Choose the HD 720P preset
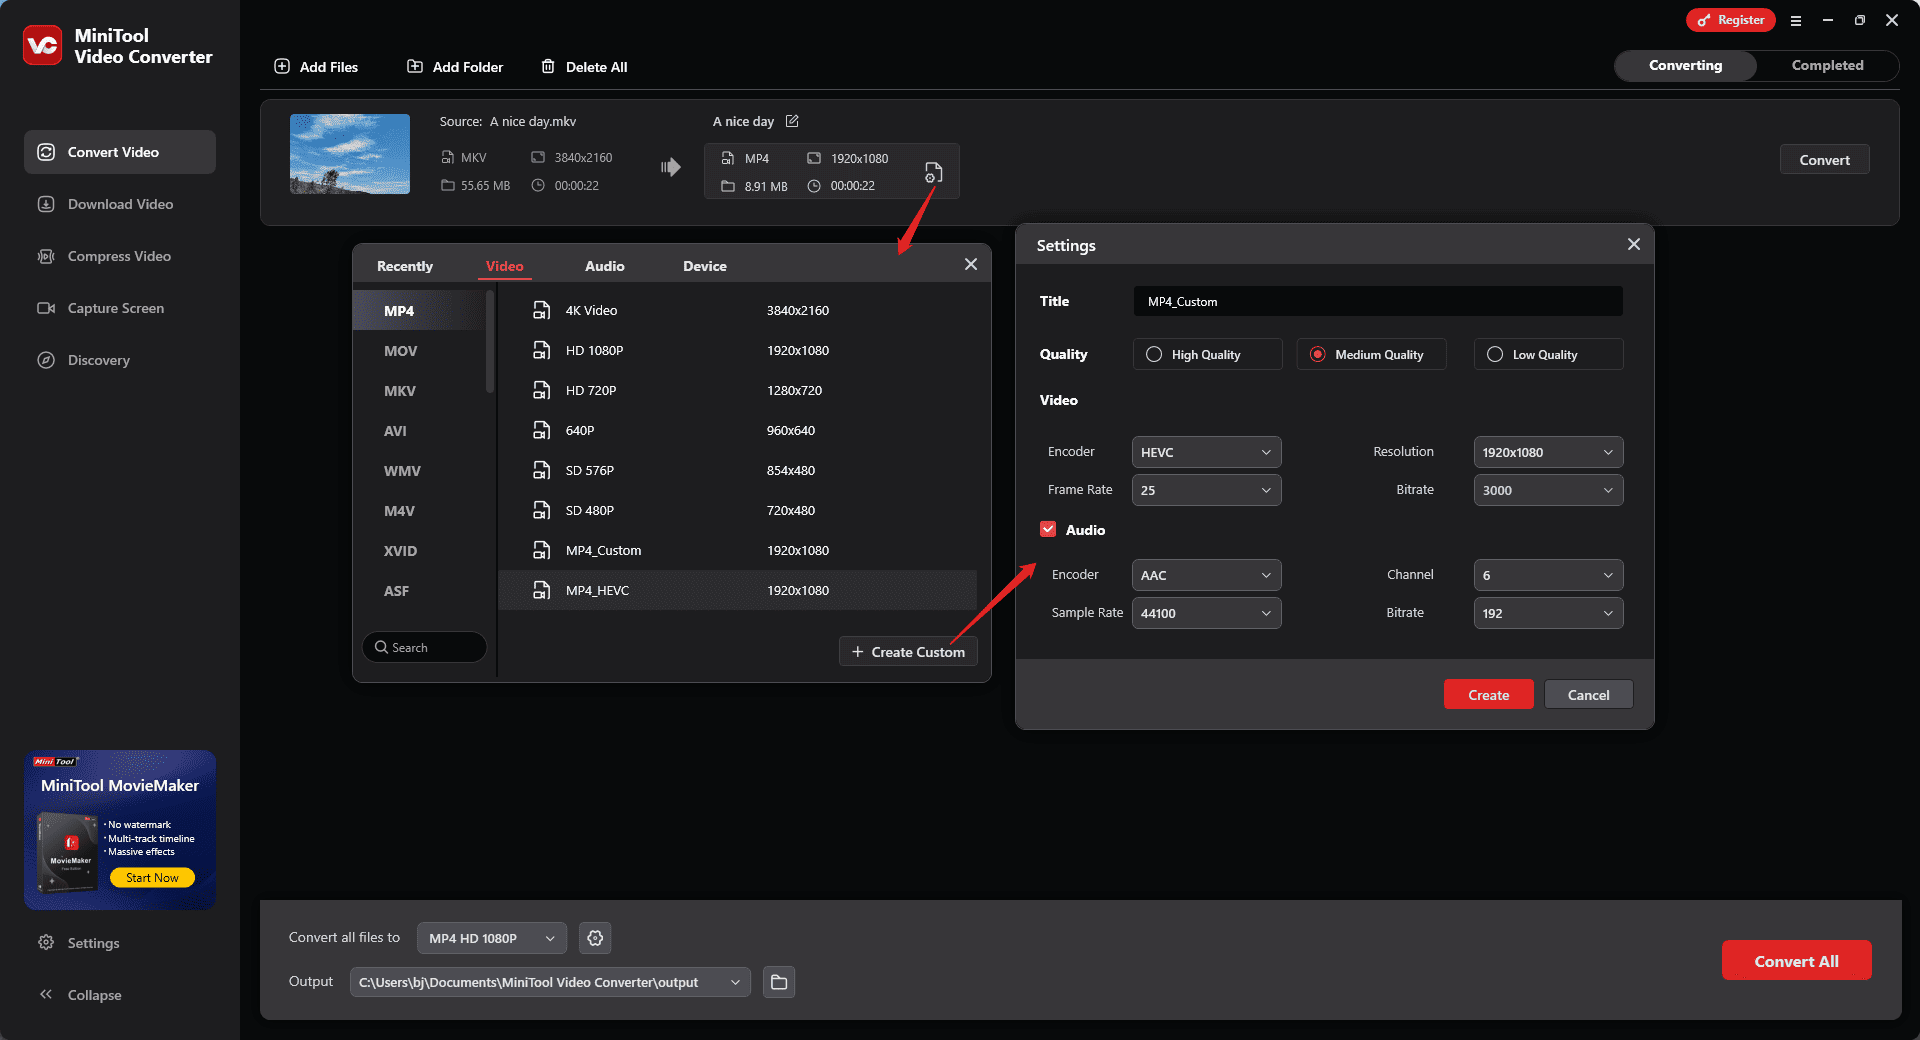 click(737, 390)
